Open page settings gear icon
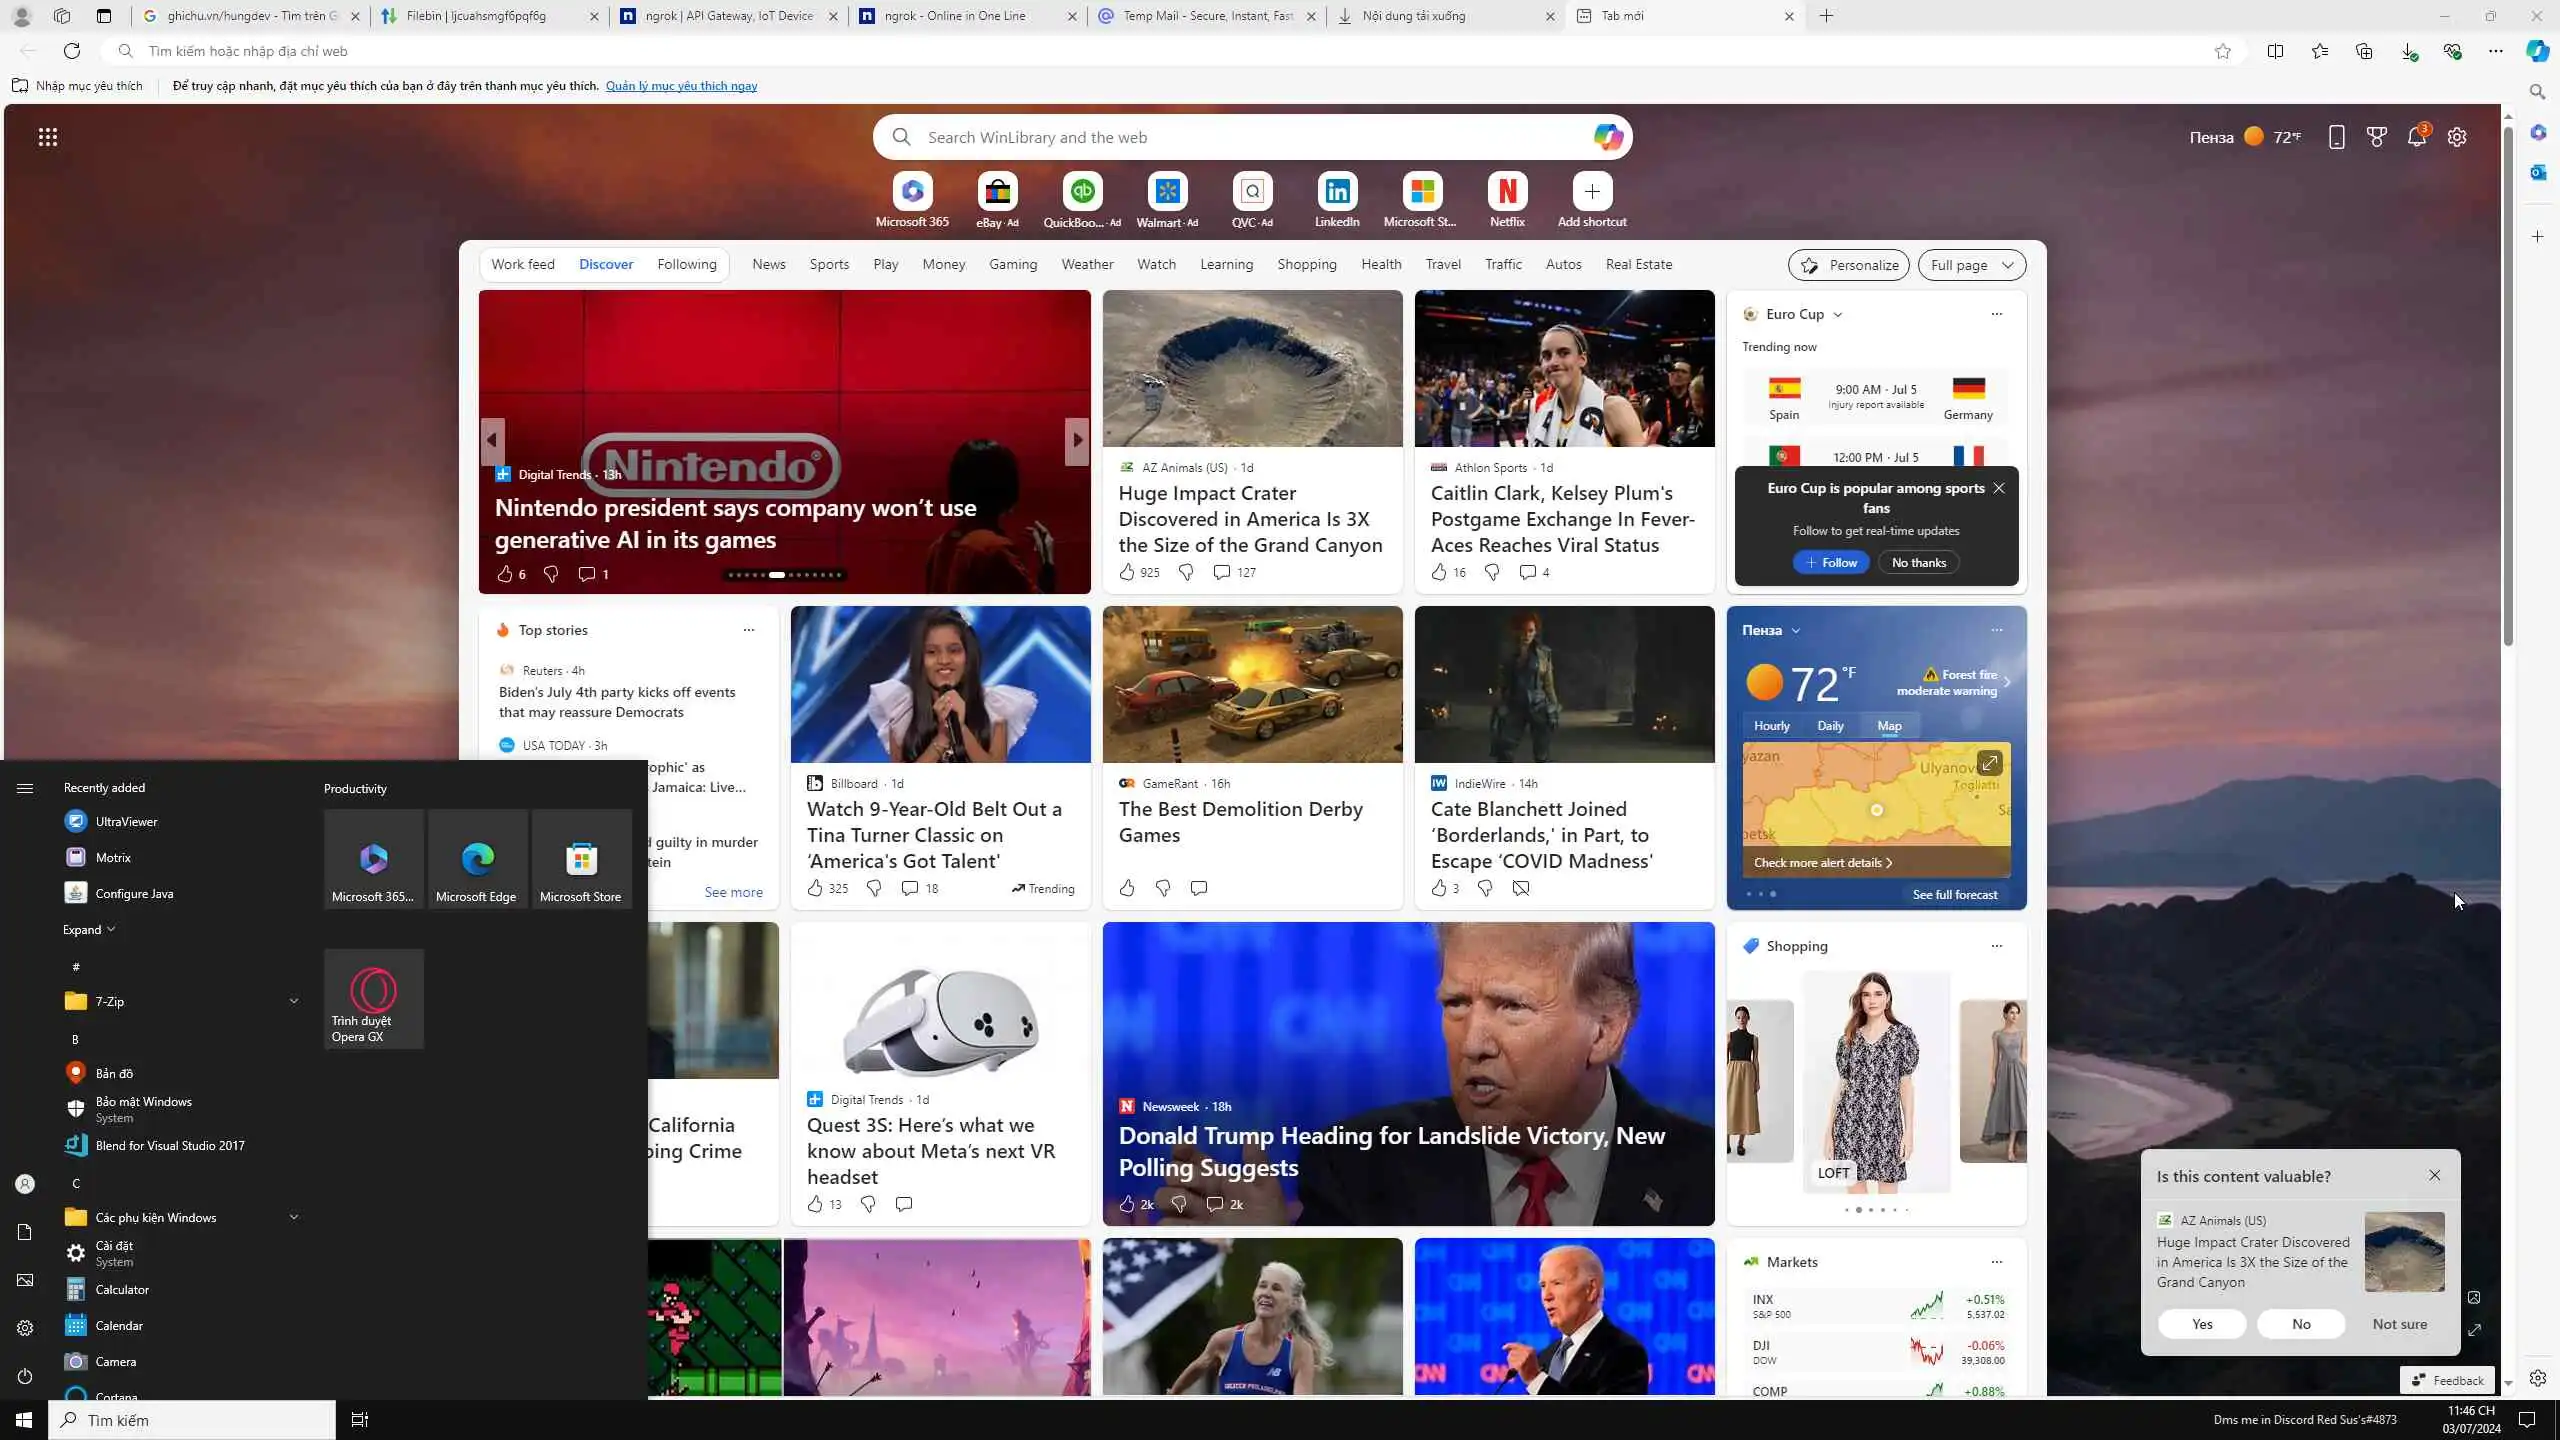 (2457, 137)
